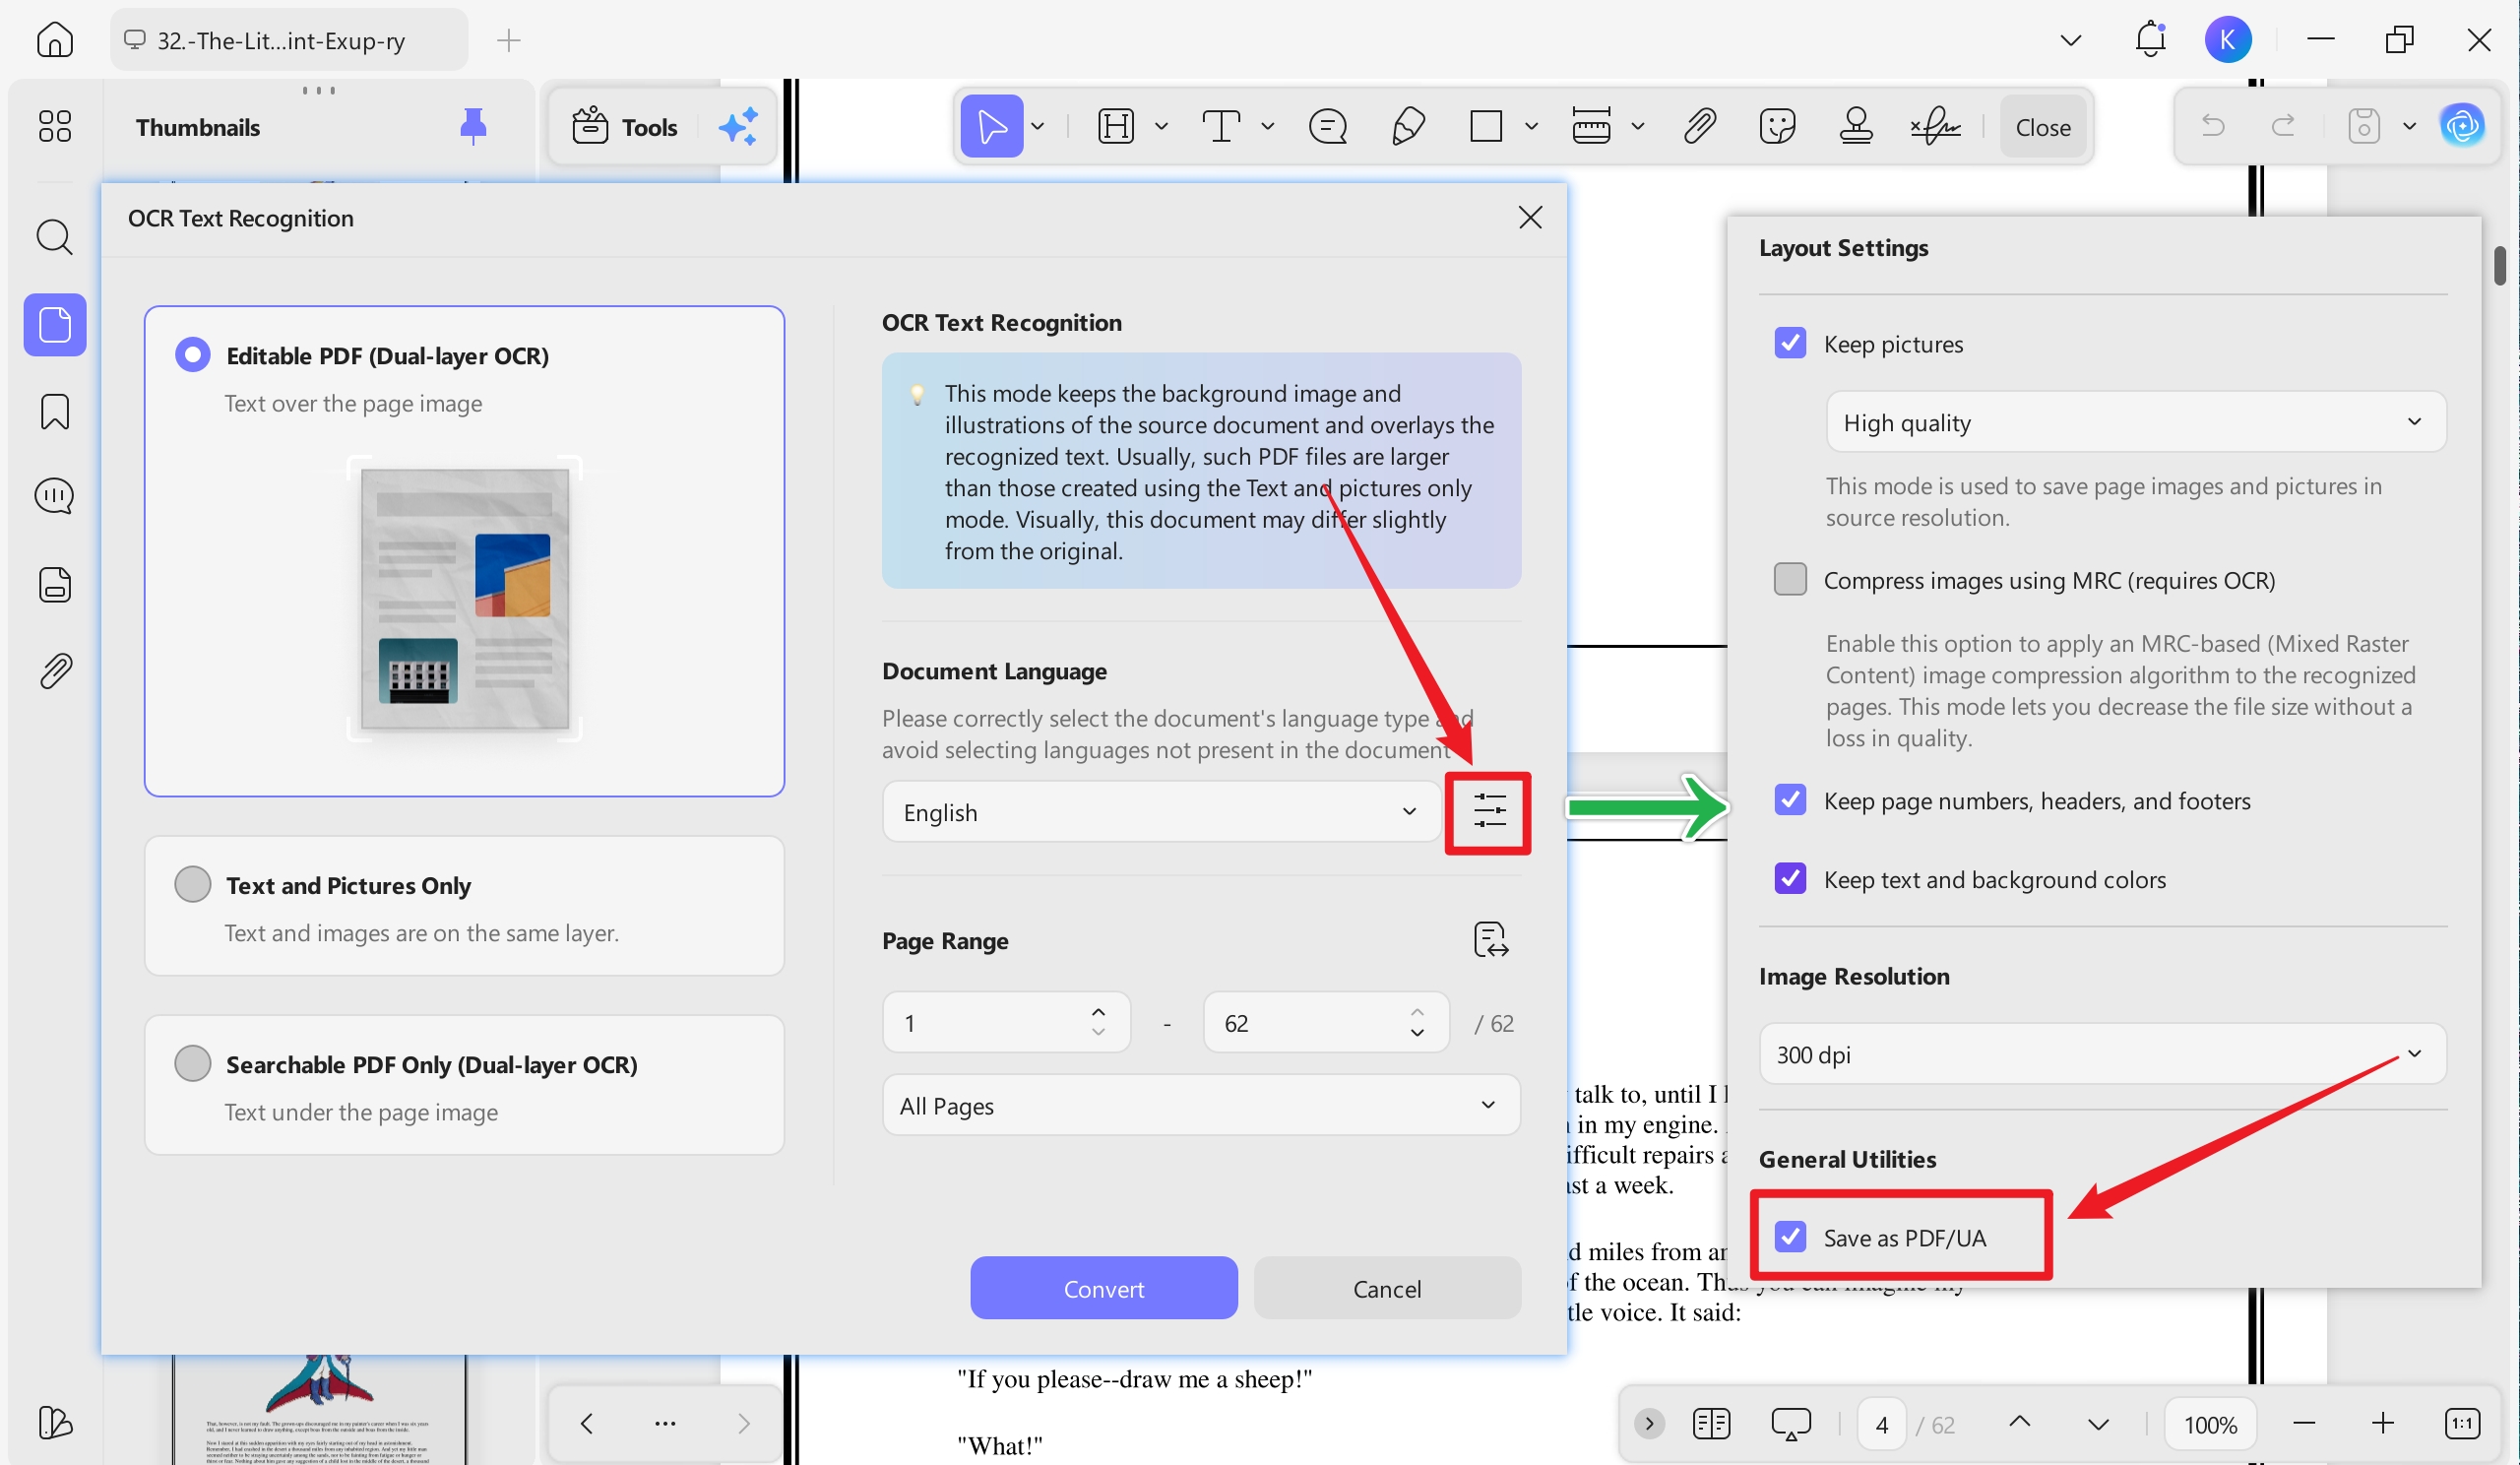Select Editable PDF (Dual-layer OCR) radio

point(192,355)
